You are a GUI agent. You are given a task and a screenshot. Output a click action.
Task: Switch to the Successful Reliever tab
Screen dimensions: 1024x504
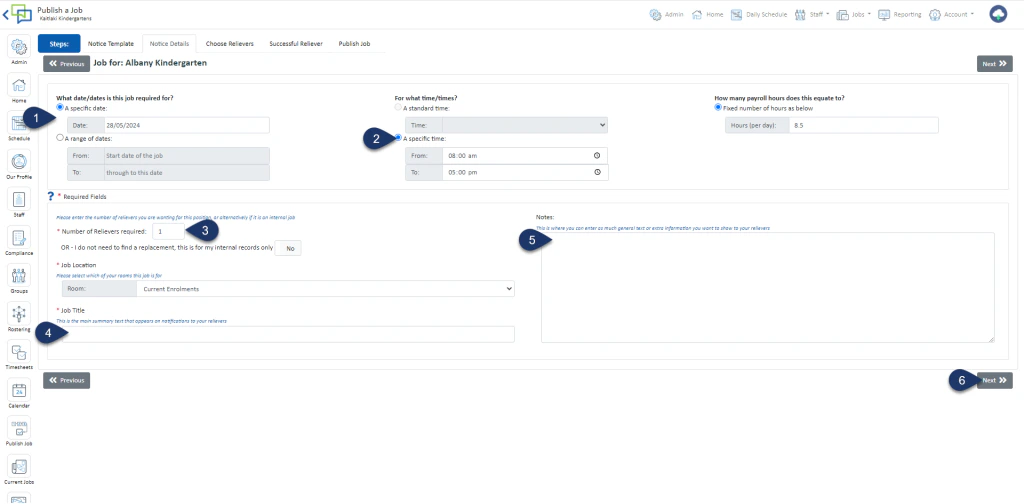pyautogui.click(x=296, y=44)
